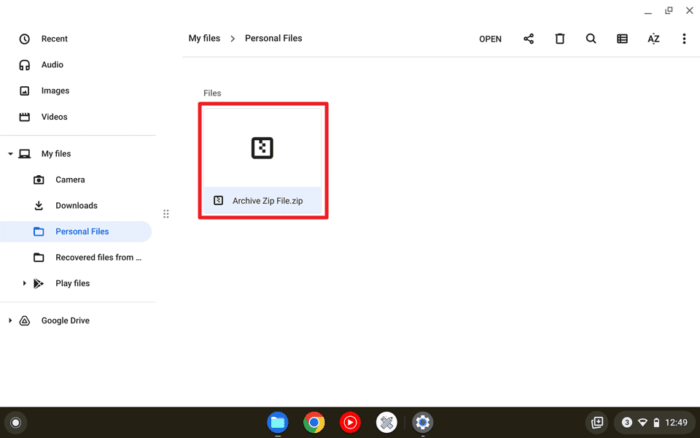Click the Images picture icon
Viewport: 700px width, 438px height.
(x=25, y=91)
